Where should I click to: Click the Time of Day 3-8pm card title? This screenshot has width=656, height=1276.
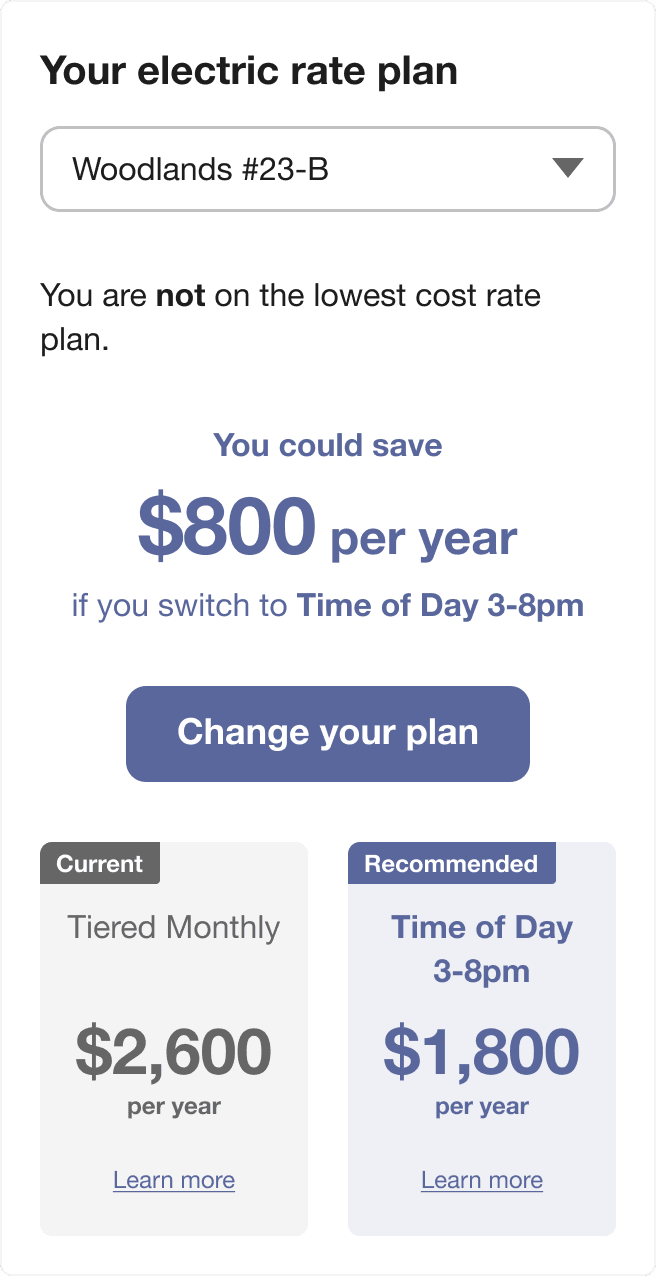(x=481, y=948)
